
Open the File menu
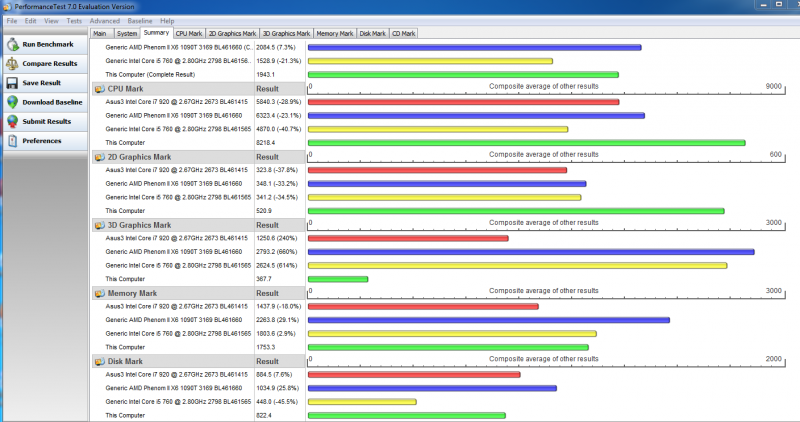pos(11,20)
